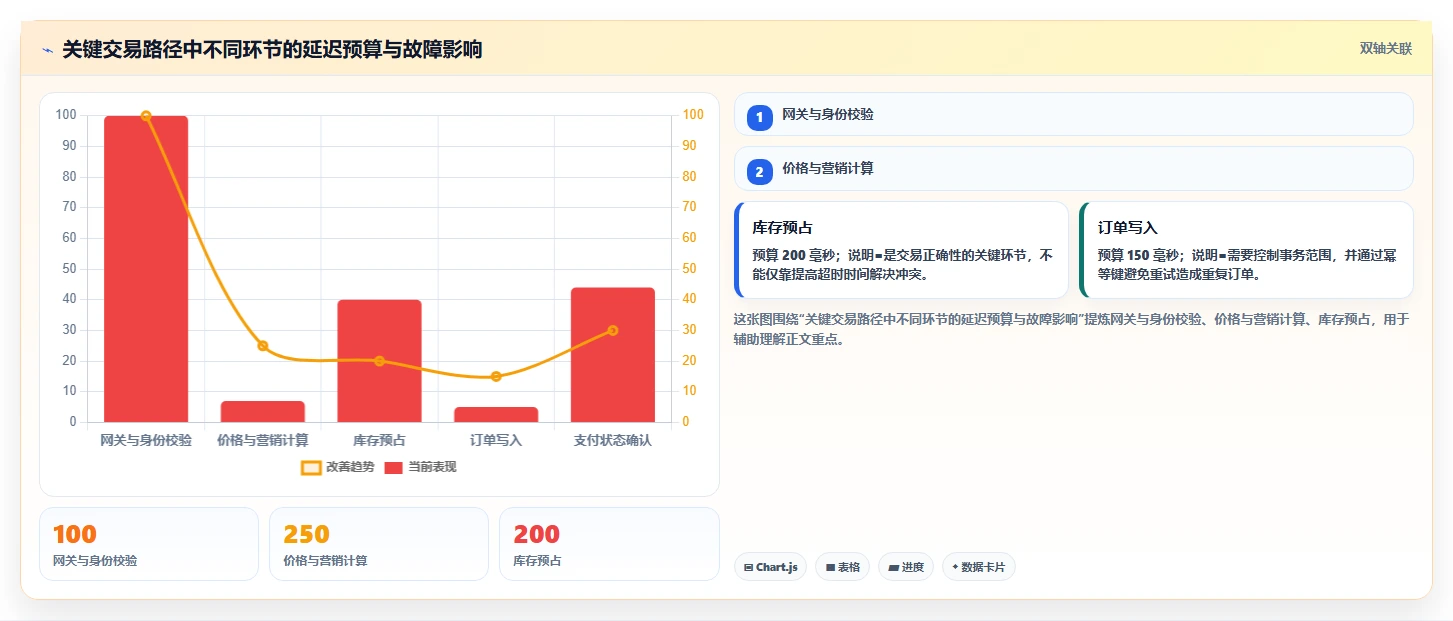Click the 双轴关联 label in header

1385,49
